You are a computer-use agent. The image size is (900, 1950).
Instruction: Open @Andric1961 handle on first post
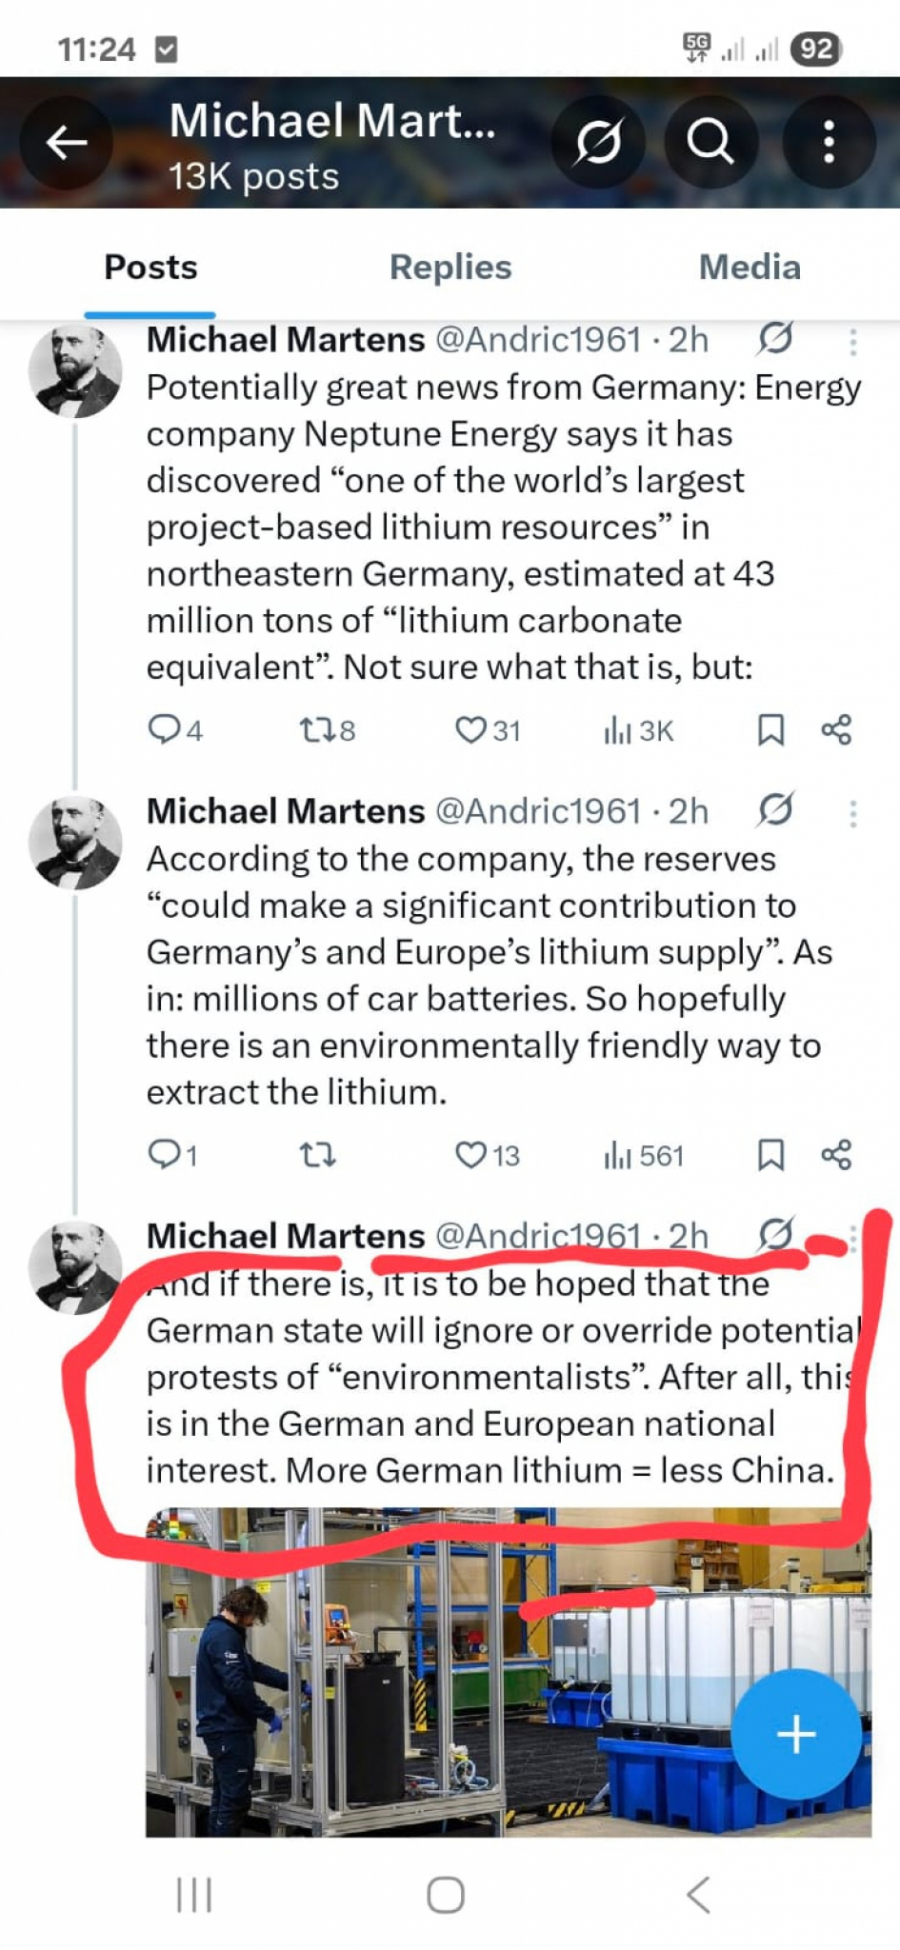[x=538, y=340]
